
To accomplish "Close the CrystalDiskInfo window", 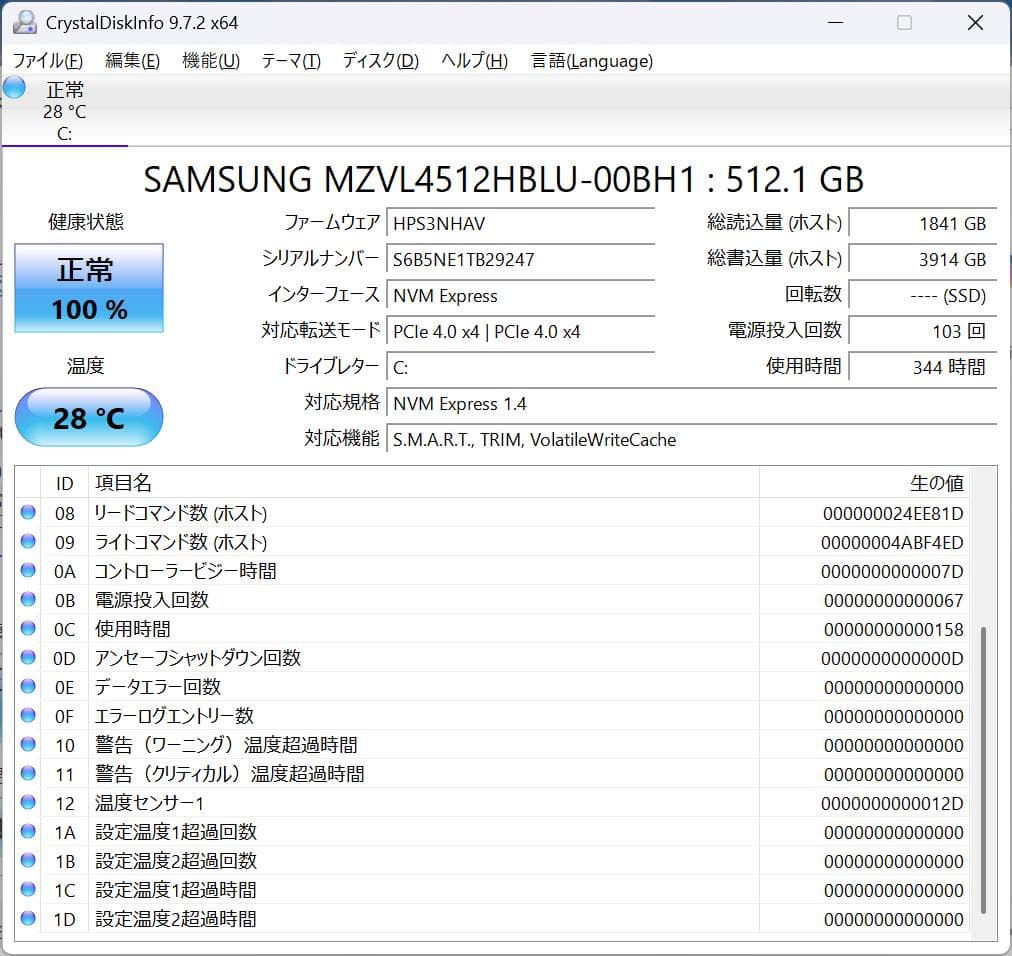I will pyautogui.click(x=975, y=23).
